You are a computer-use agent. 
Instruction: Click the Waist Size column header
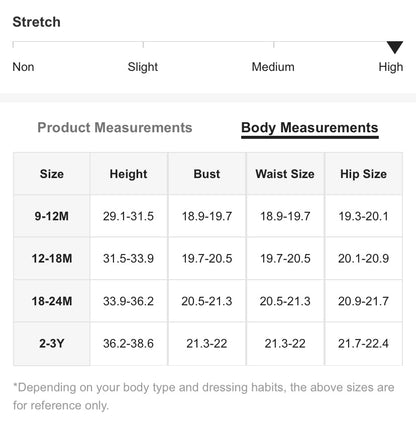285,174
